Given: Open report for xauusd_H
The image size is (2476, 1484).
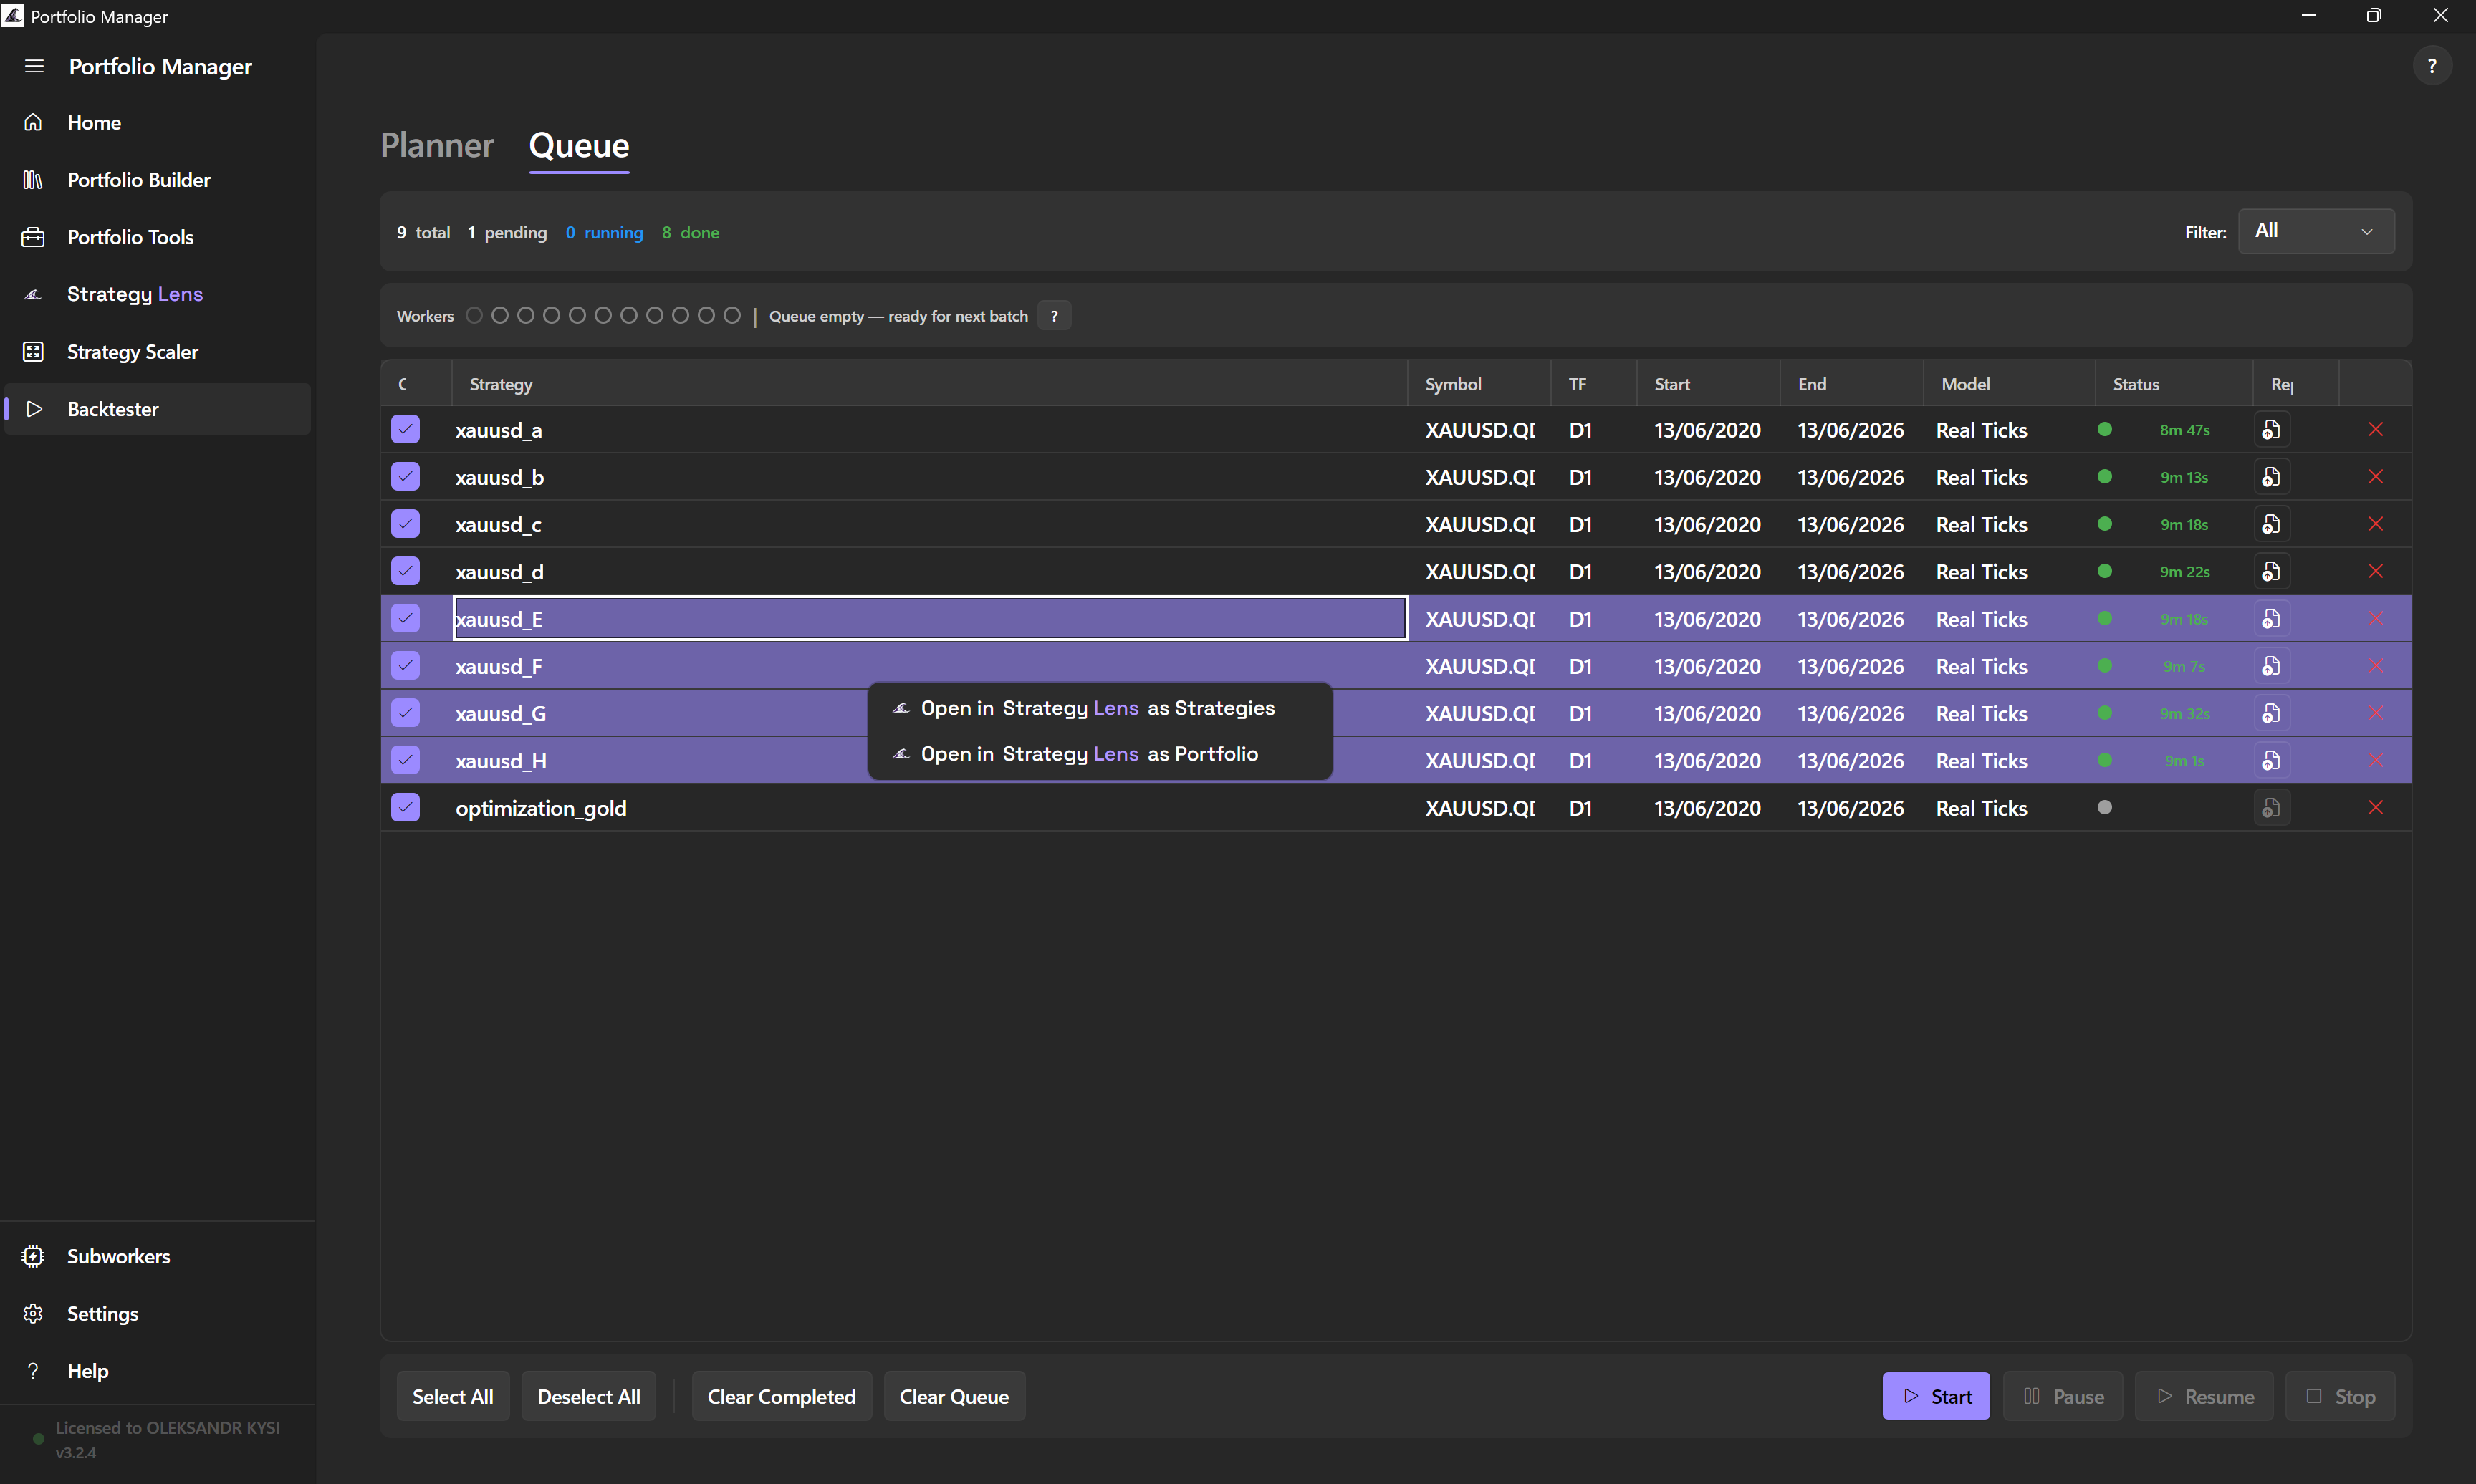Looking at the screenshot, I should coord(2271,760).
